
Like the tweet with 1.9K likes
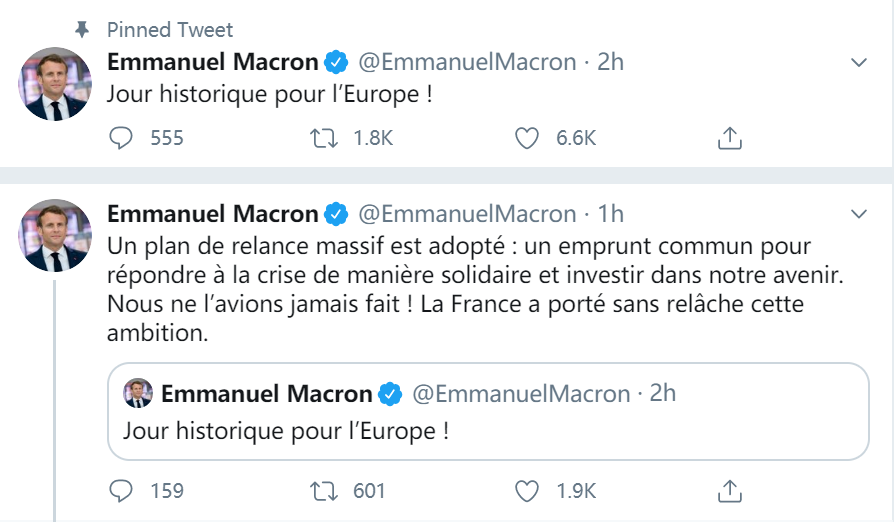527,490
